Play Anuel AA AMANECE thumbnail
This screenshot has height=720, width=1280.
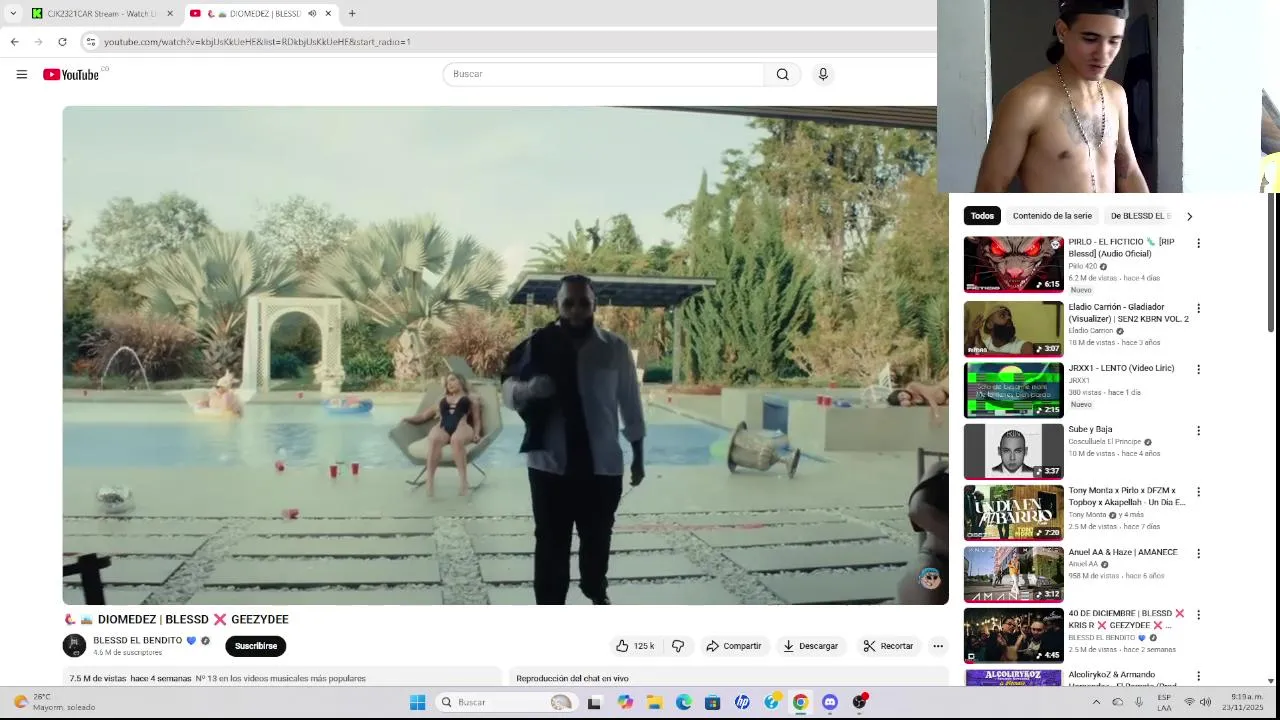[x=1013, y=574]
